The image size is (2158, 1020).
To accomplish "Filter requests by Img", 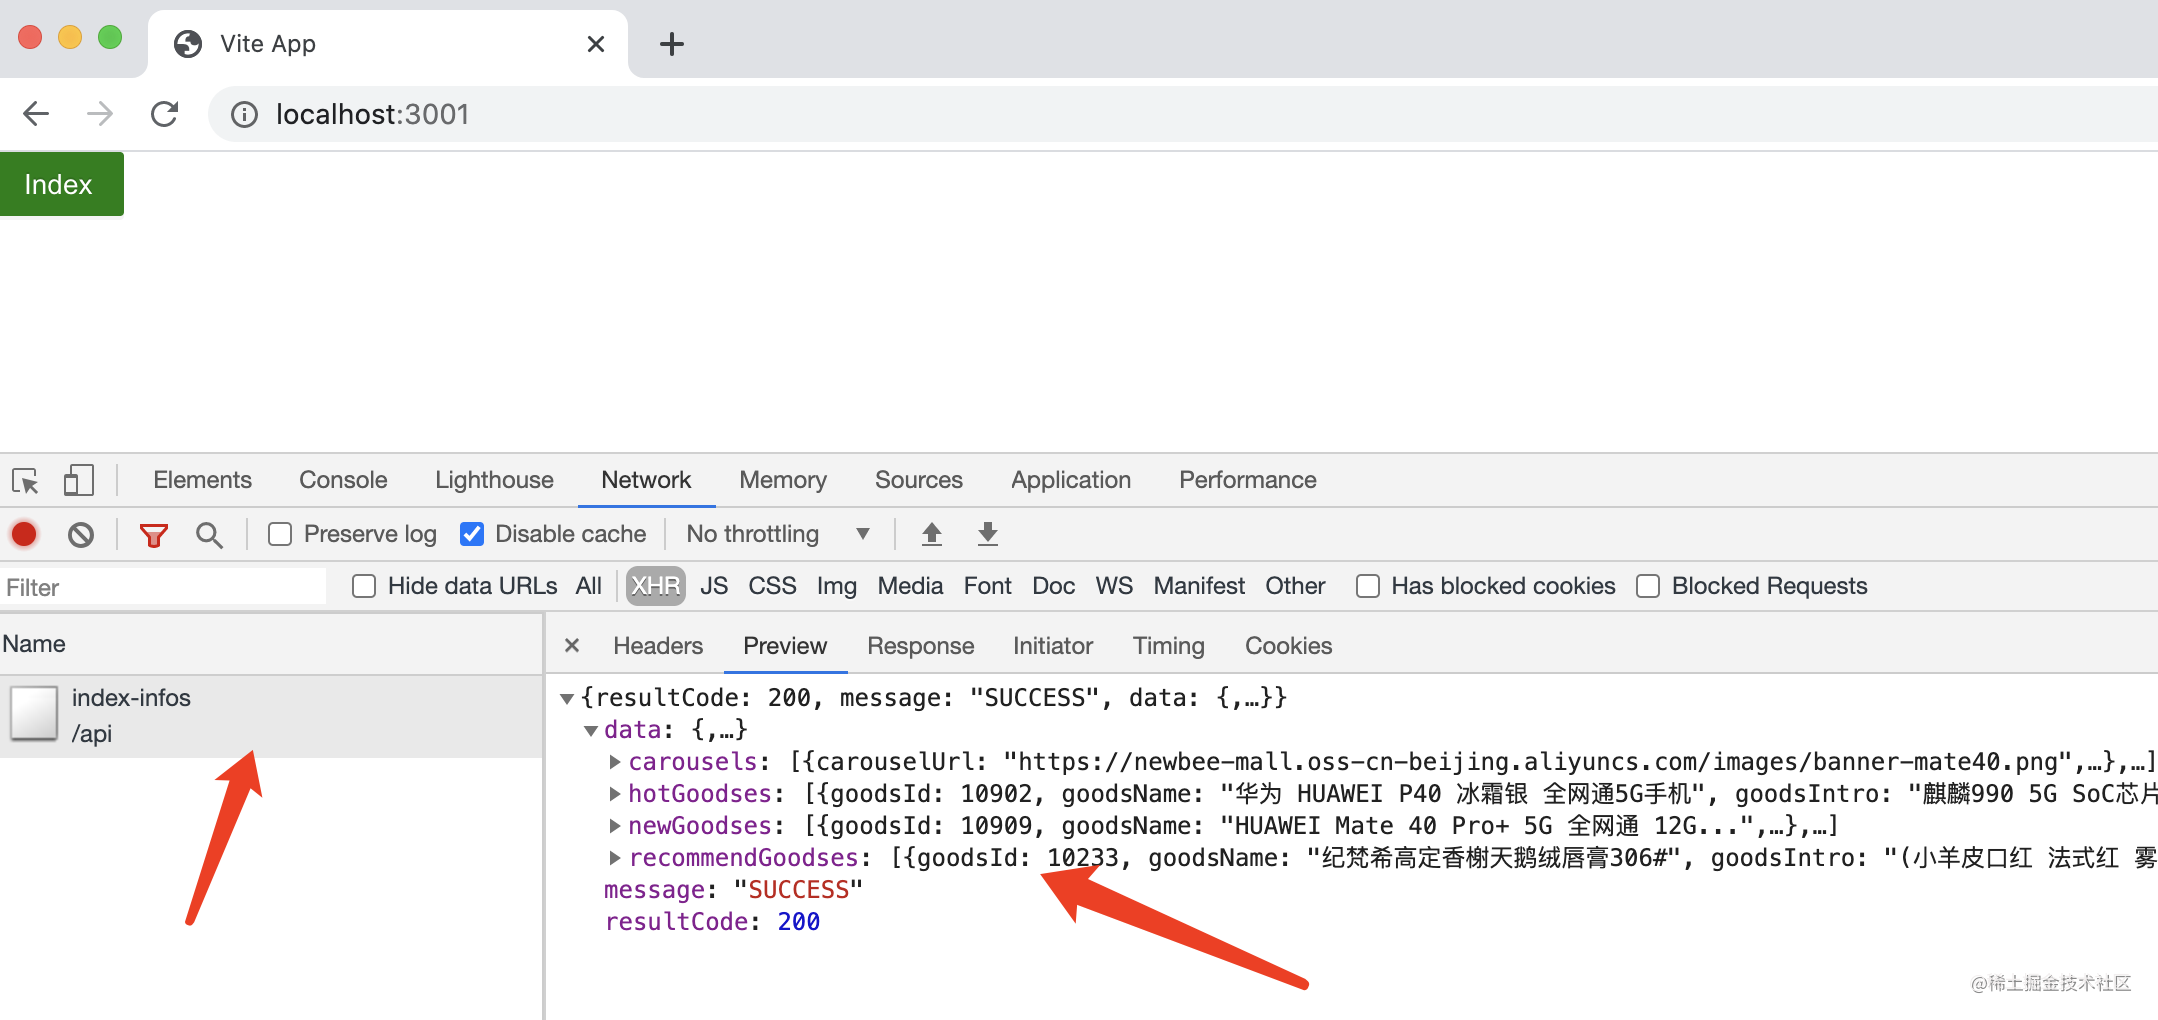I will (837, 586).
